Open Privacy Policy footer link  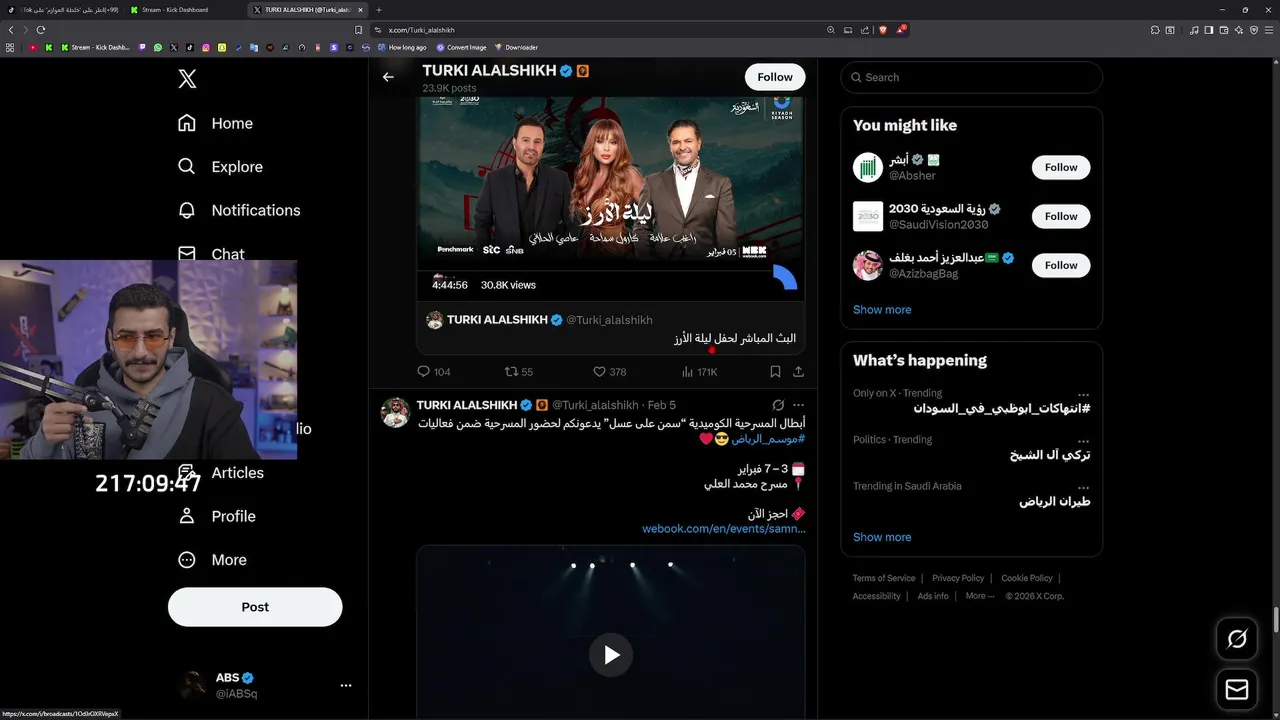(958, 578)
